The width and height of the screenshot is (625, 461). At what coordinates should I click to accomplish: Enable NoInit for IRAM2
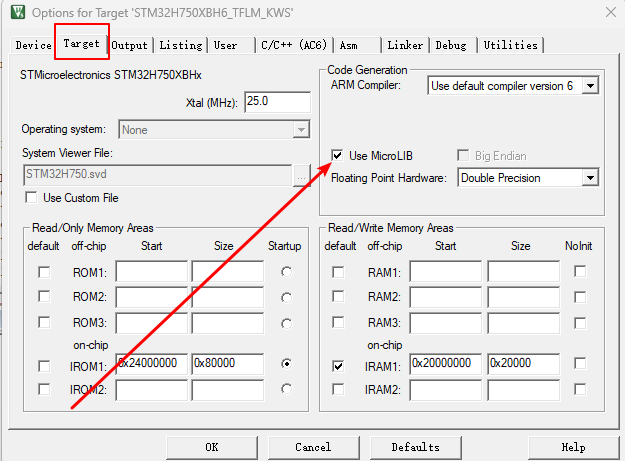point(580,389)
